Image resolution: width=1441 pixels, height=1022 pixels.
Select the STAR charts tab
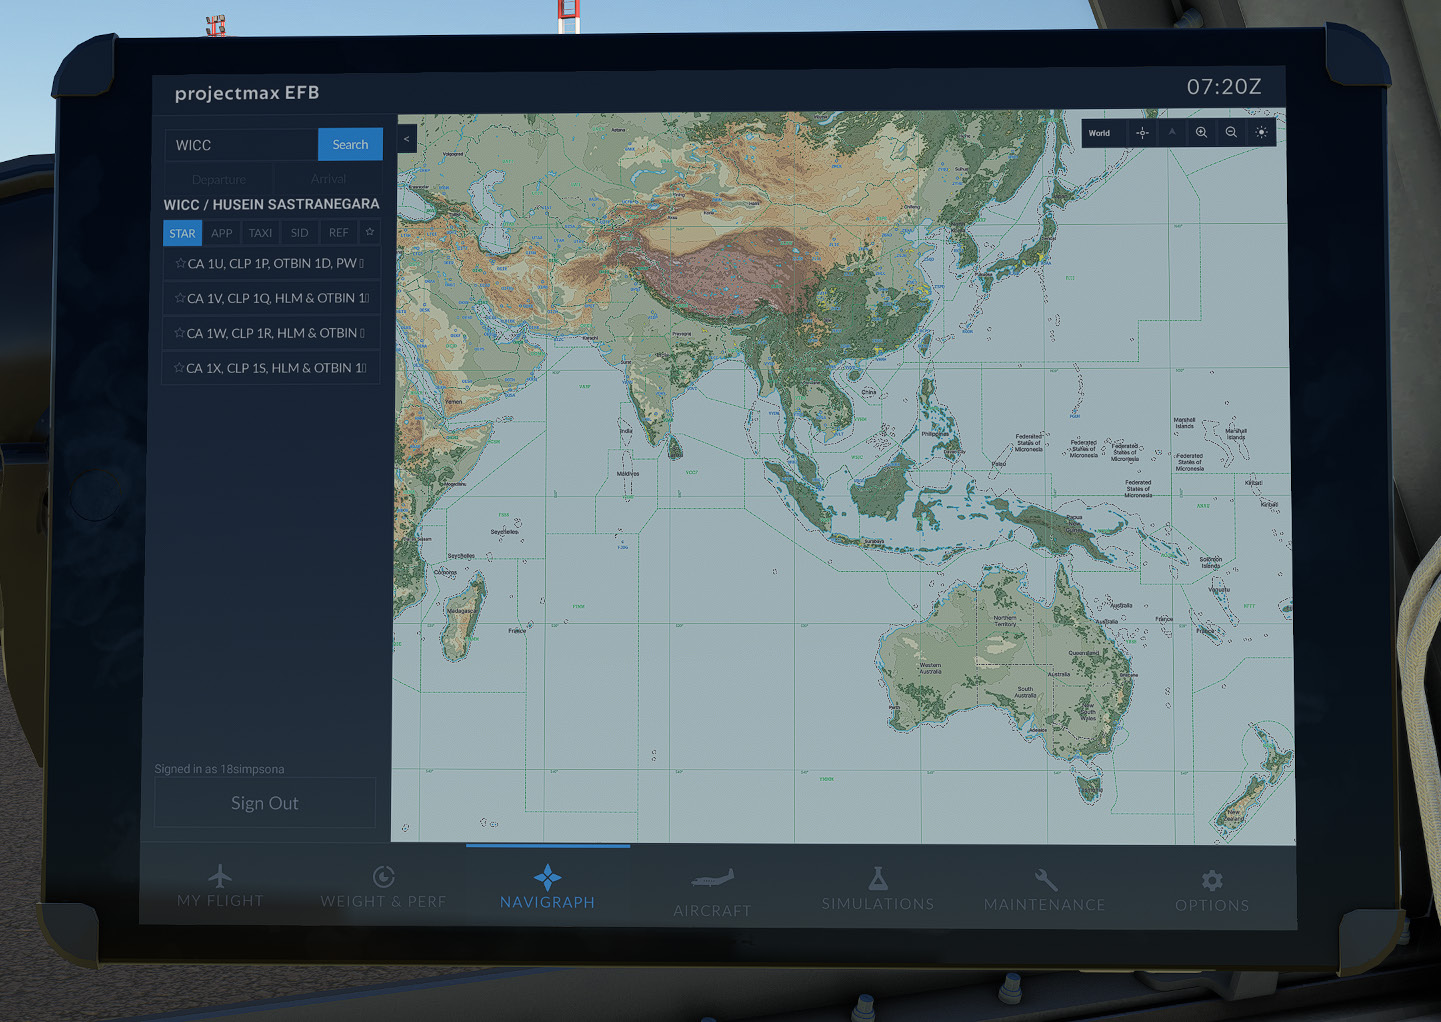tap(182, 233)
